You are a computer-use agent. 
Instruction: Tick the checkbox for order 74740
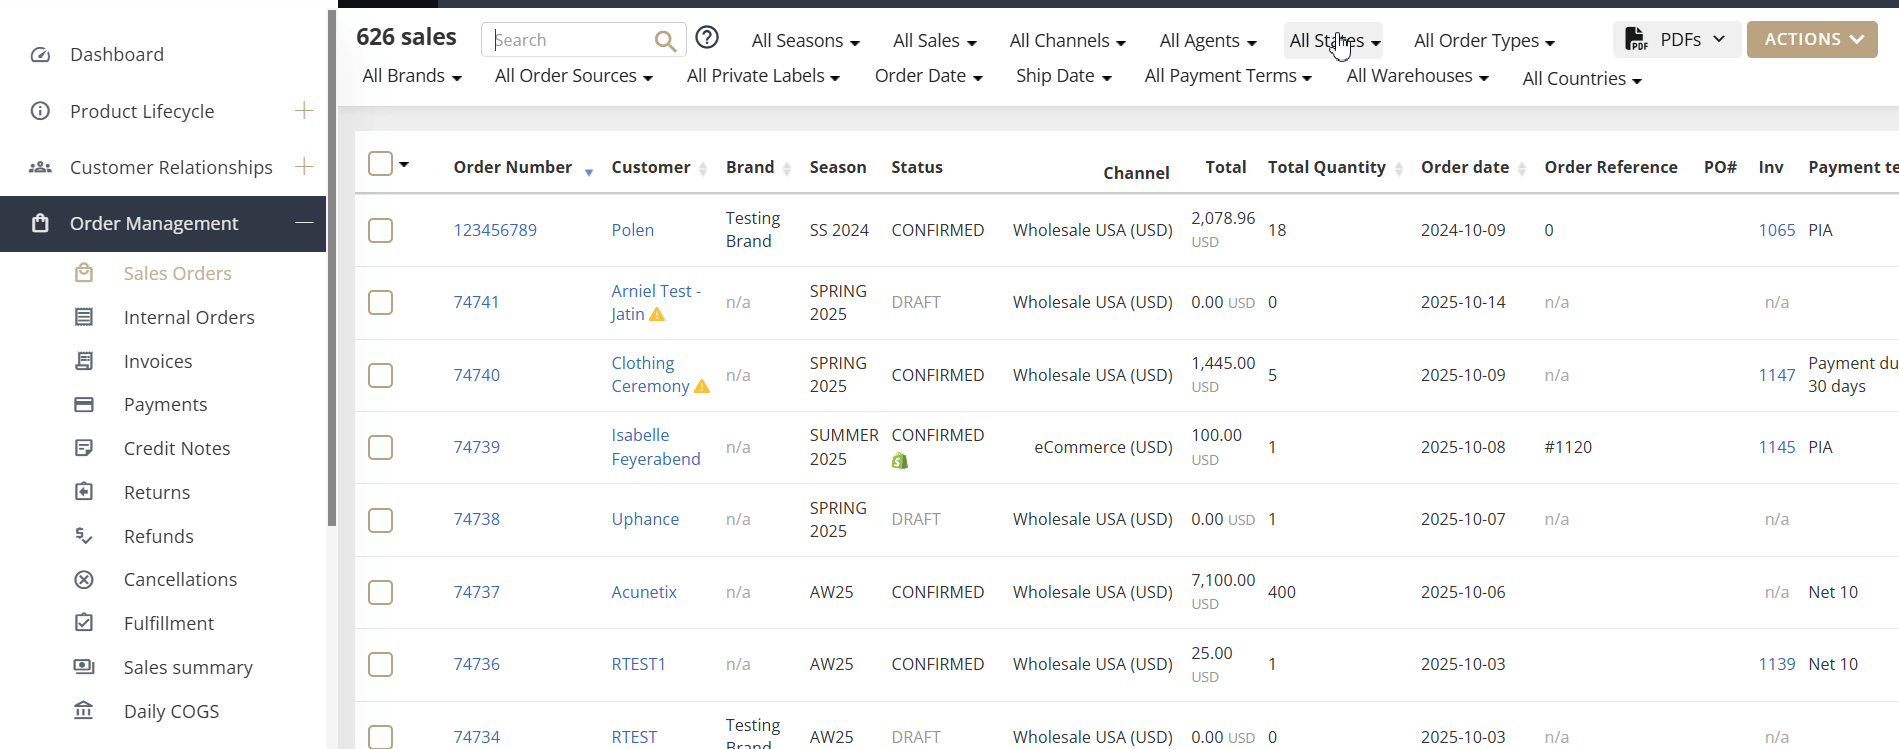380,375
